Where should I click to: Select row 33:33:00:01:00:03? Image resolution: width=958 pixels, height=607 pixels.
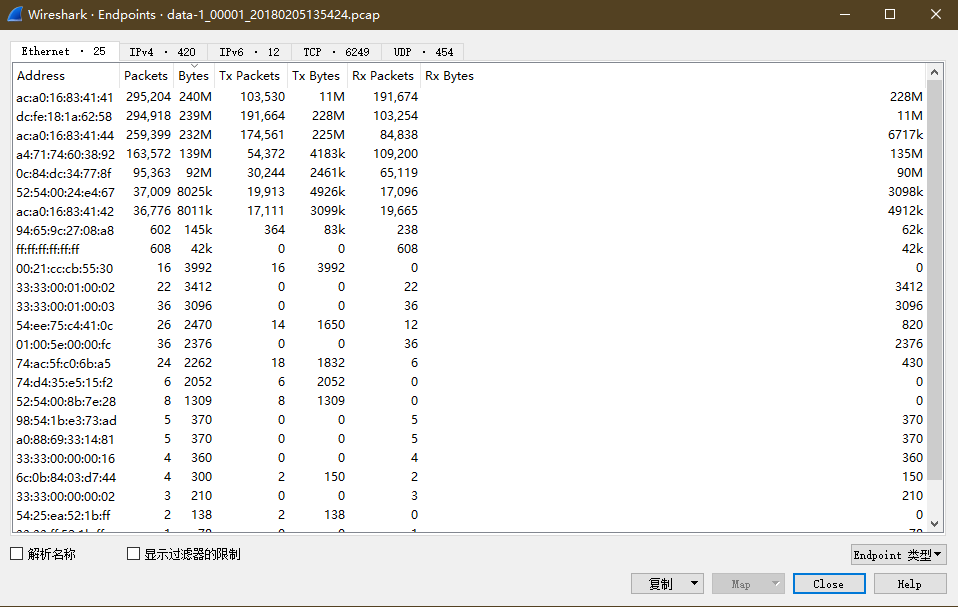tap(469, 305)
